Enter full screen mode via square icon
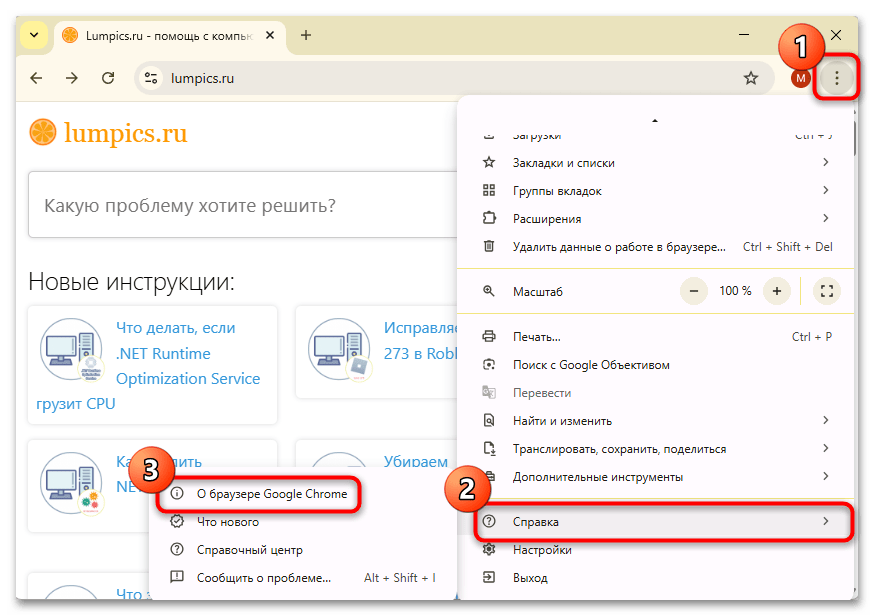 click(x=827, y=291)
